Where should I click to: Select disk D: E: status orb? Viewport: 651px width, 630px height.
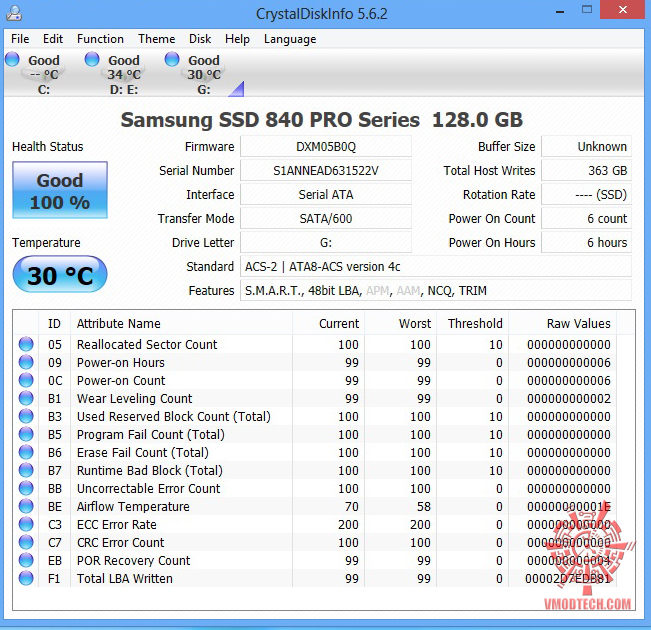[92, 59]
